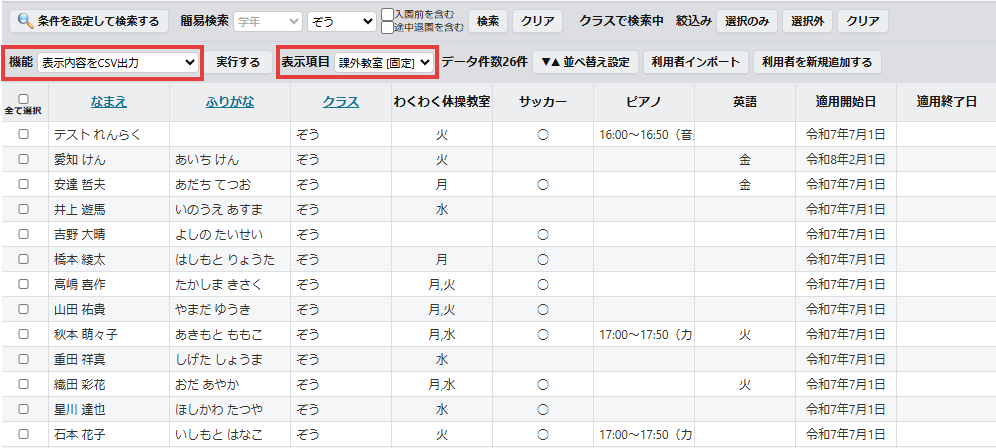The height and width of the screenshot is (448, 996).
Task: Enable the 途中退園を含む checkbox
Action: pos(388,28)
